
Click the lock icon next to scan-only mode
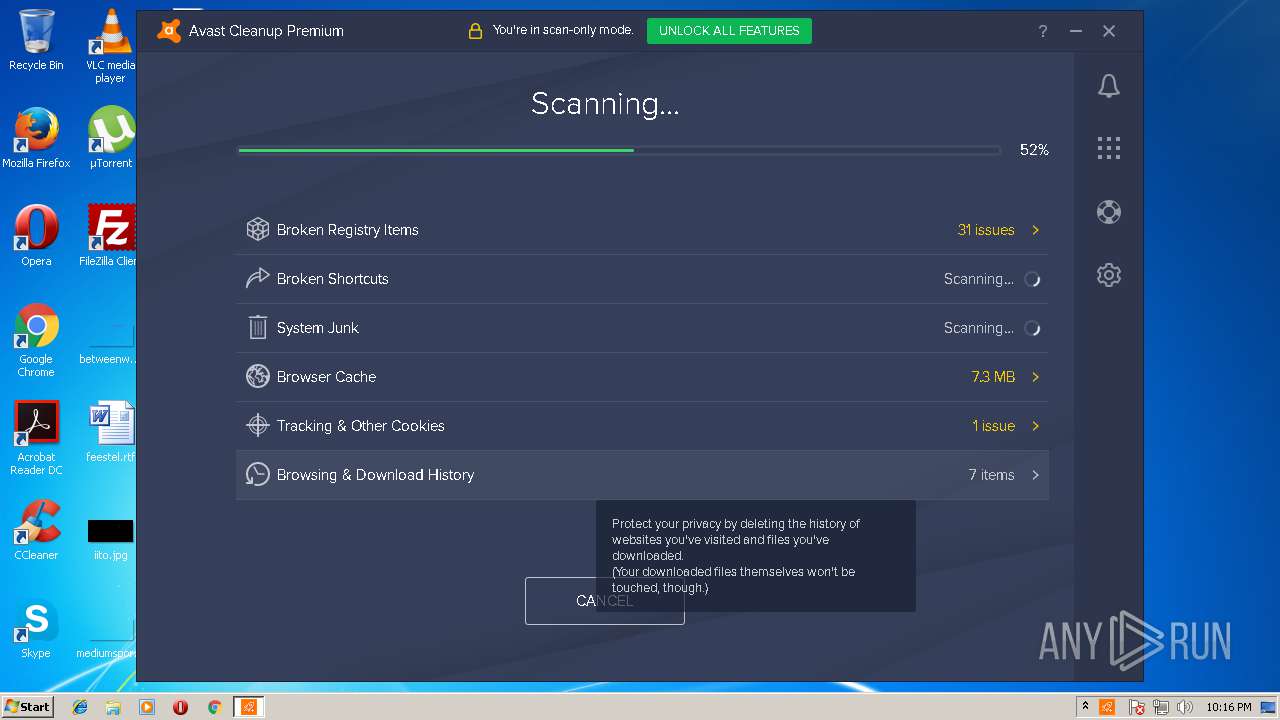coord(475,31)
